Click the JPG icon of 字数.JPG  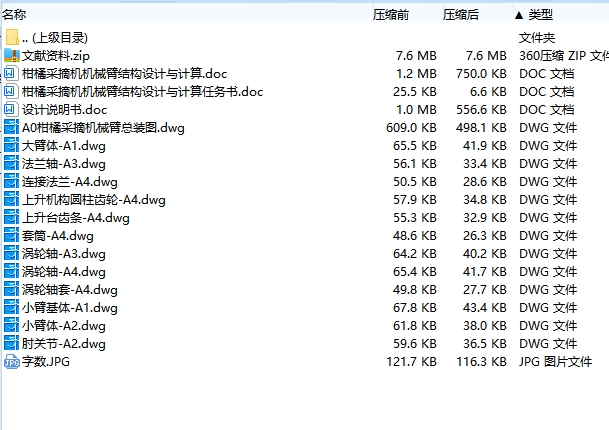[12, 362]
